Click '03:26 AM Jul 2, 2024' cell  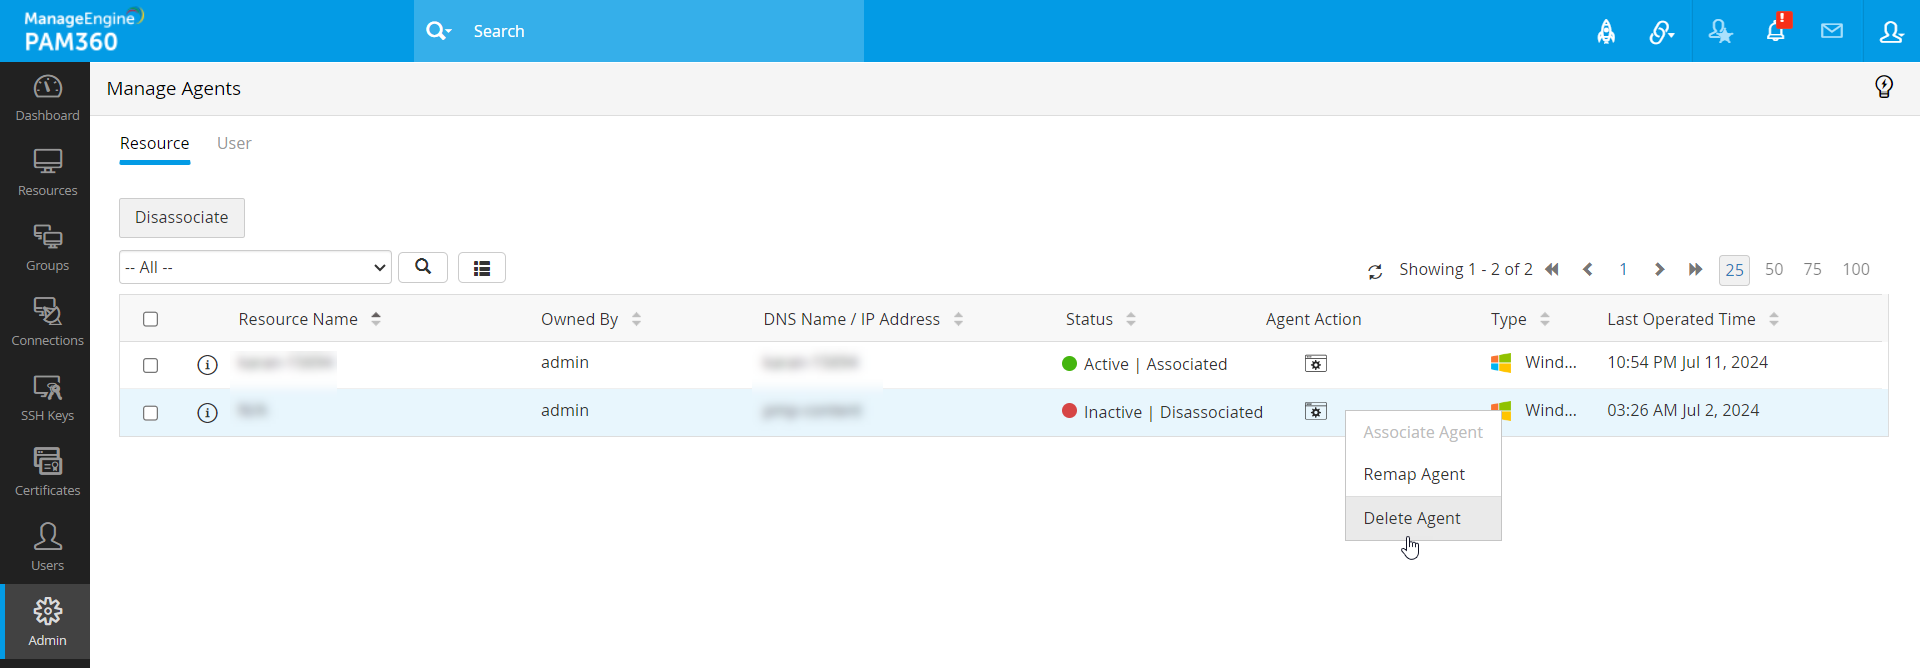1683,410
